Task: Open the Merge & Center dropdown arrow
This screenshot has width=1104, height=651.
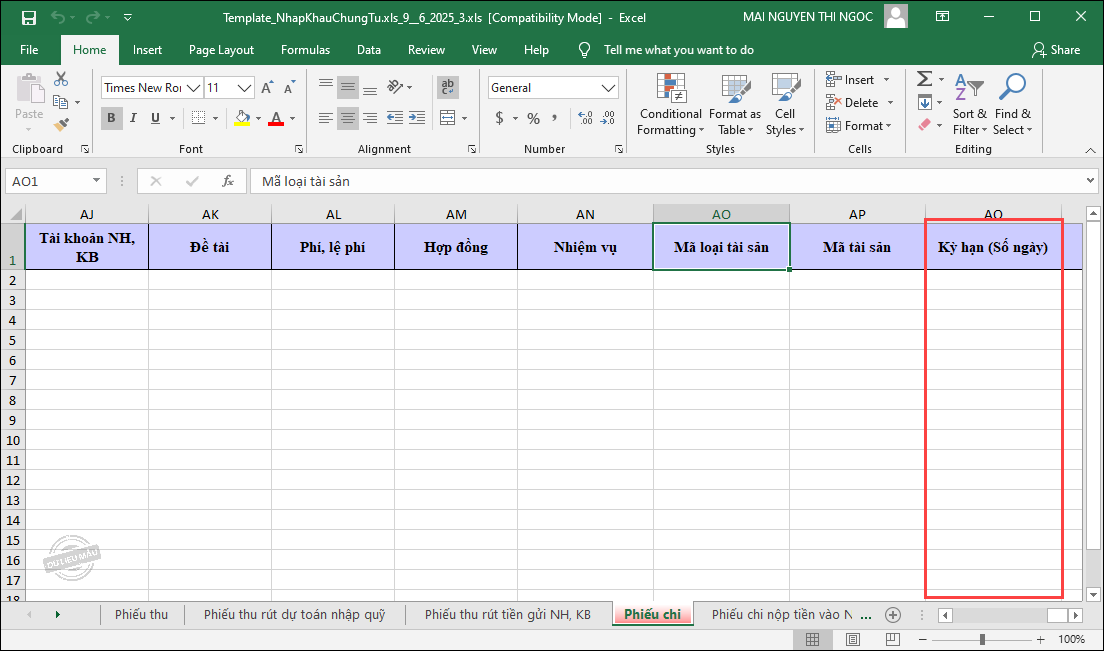Action: click(465, 118)
